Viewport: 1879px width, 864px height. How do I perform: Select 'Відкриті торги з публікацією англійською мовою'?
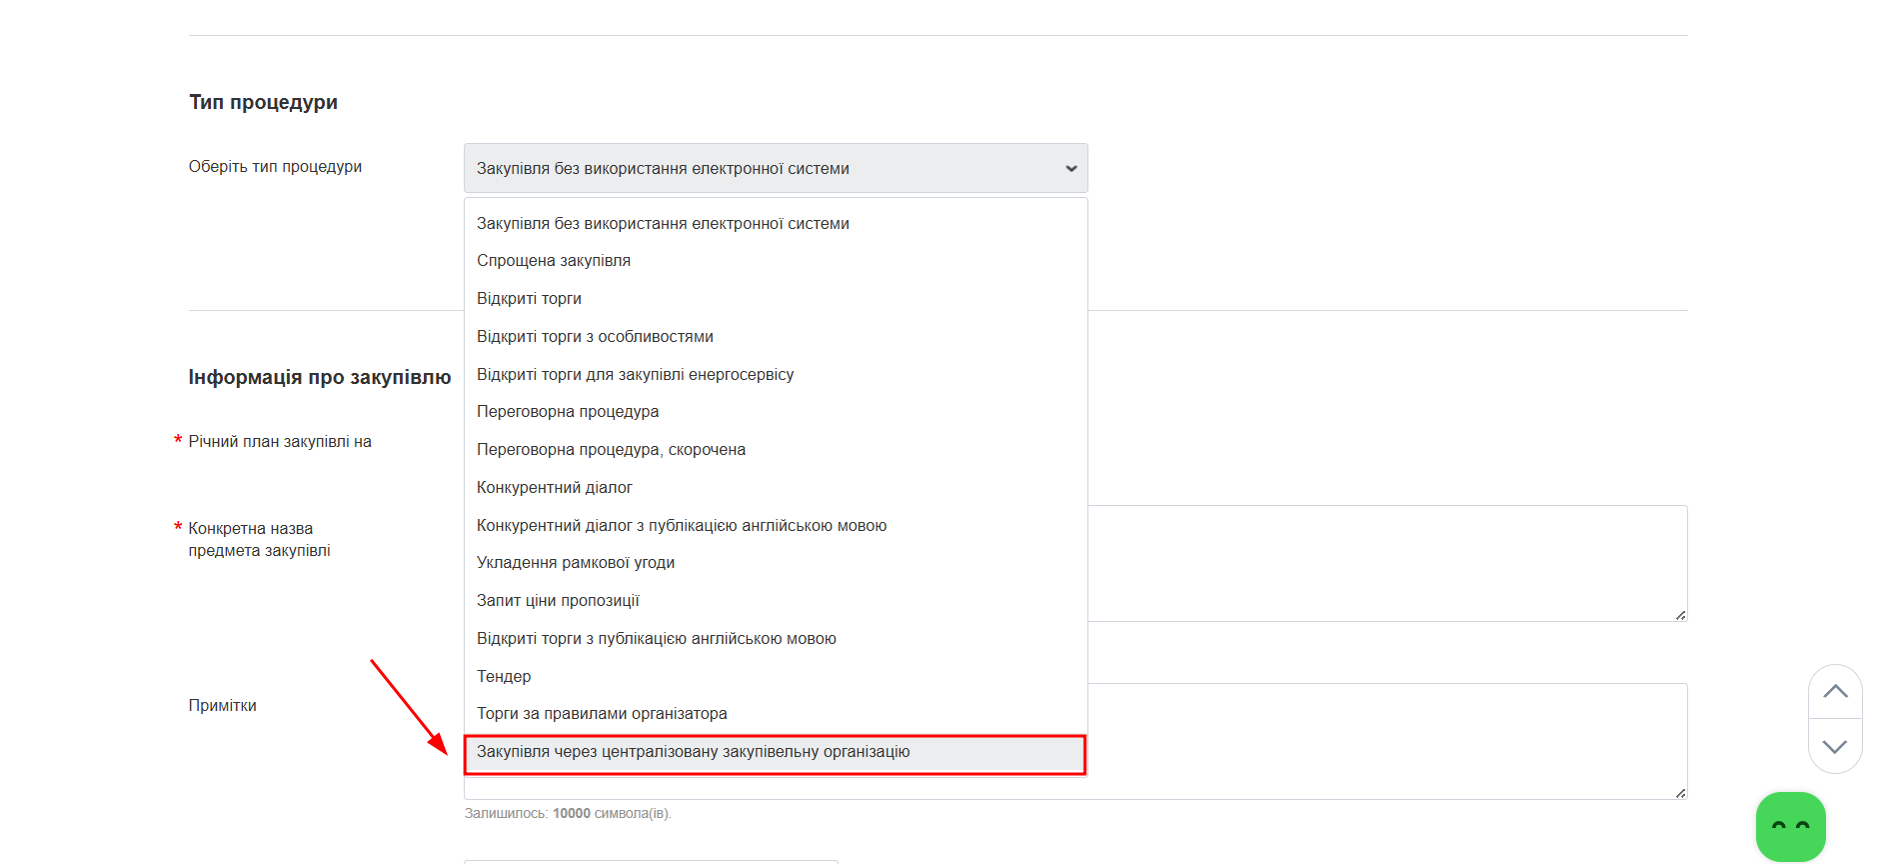coord(656,639)
